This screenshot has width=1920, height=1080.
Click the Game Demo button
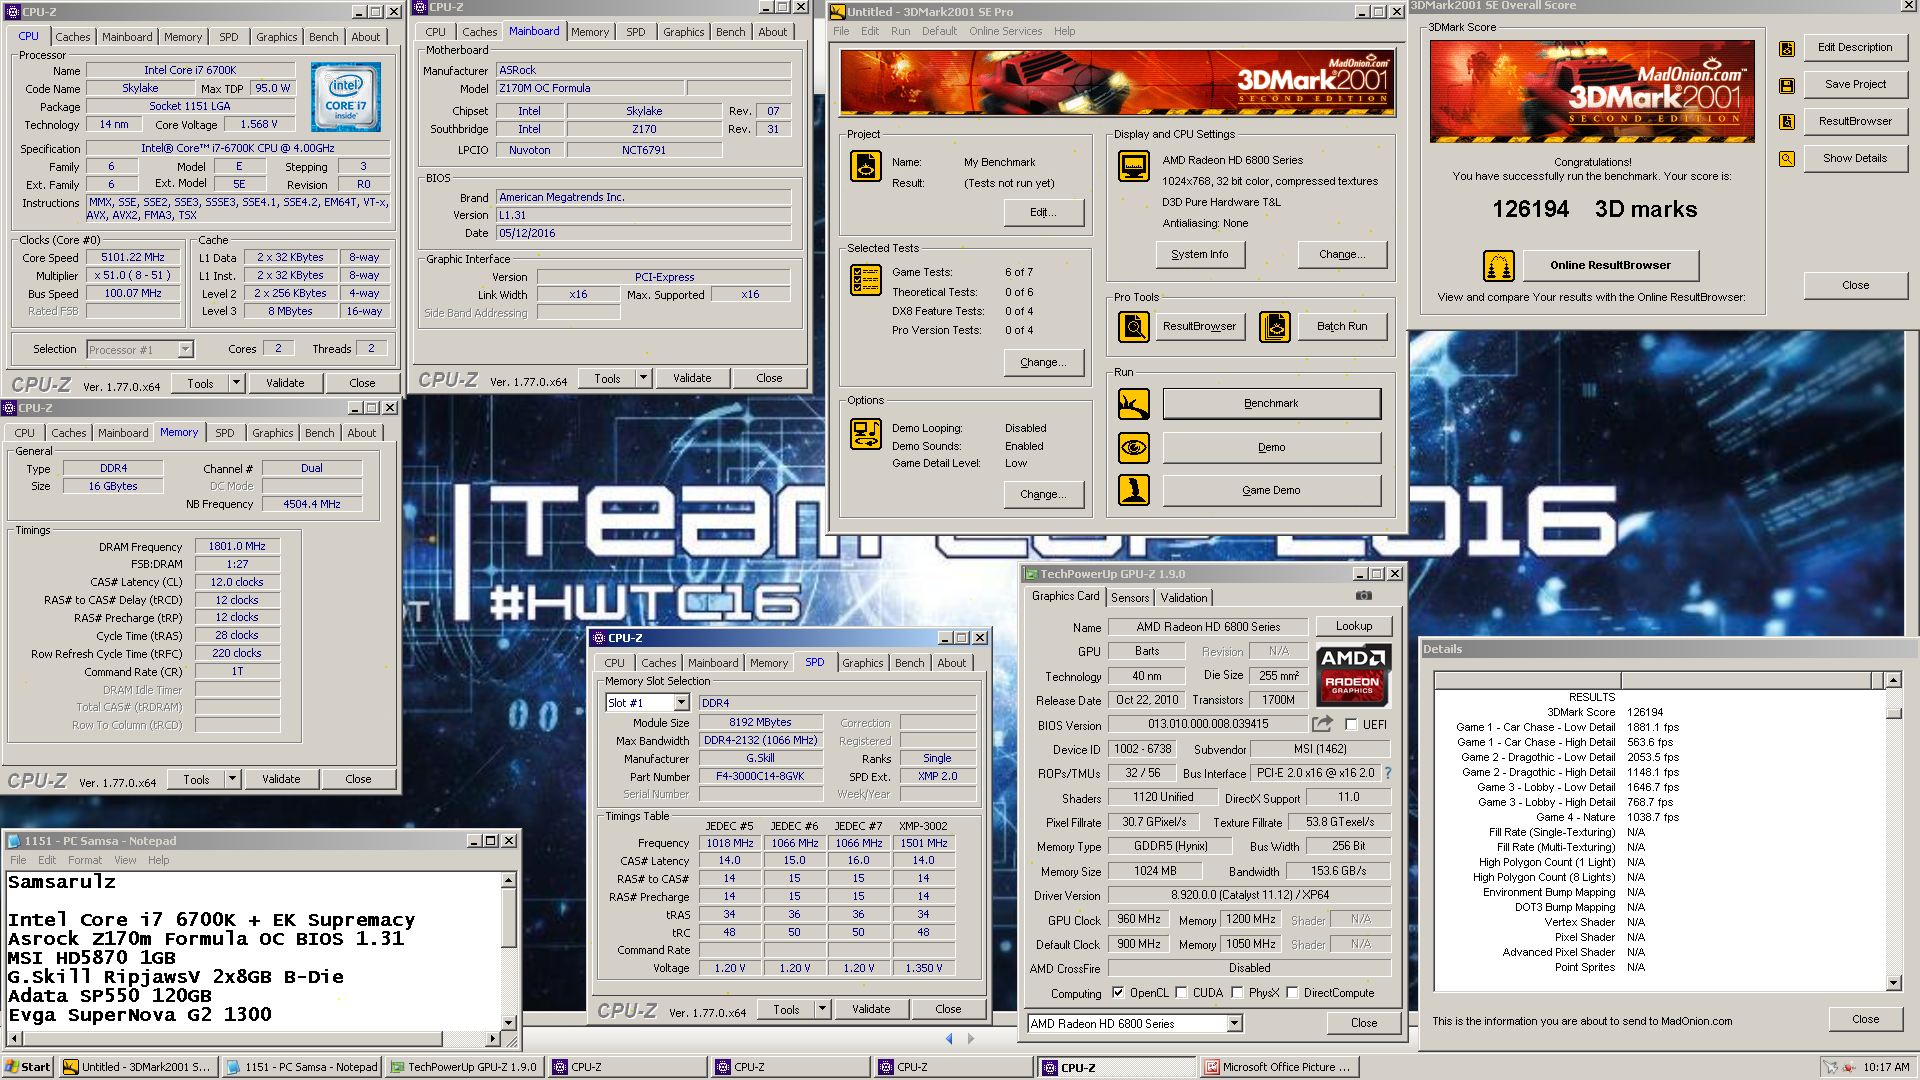[x=1271, y=490]
